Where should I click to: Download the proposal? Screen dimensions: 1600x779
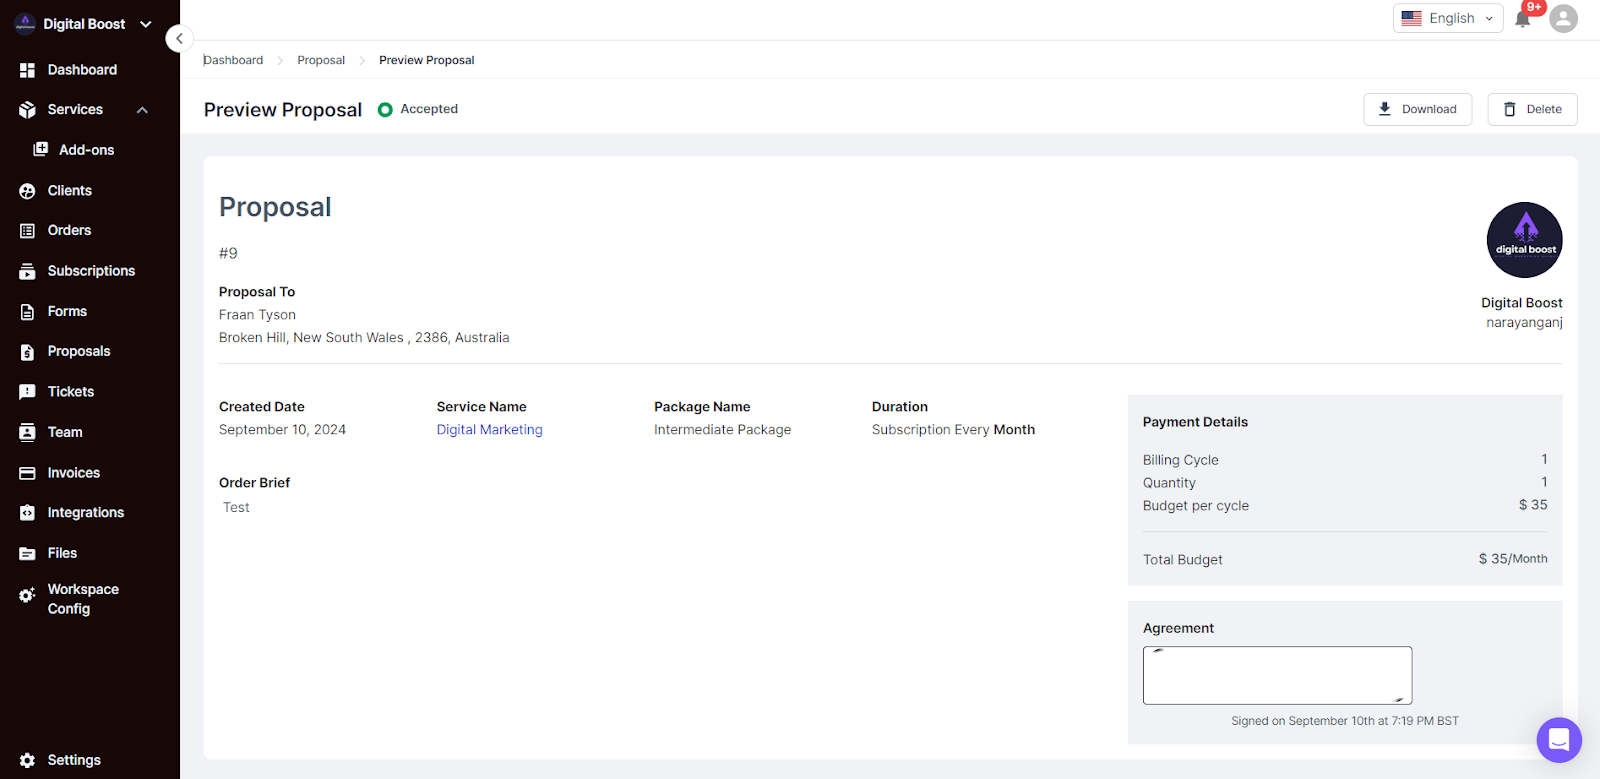tap(1417, 109)
